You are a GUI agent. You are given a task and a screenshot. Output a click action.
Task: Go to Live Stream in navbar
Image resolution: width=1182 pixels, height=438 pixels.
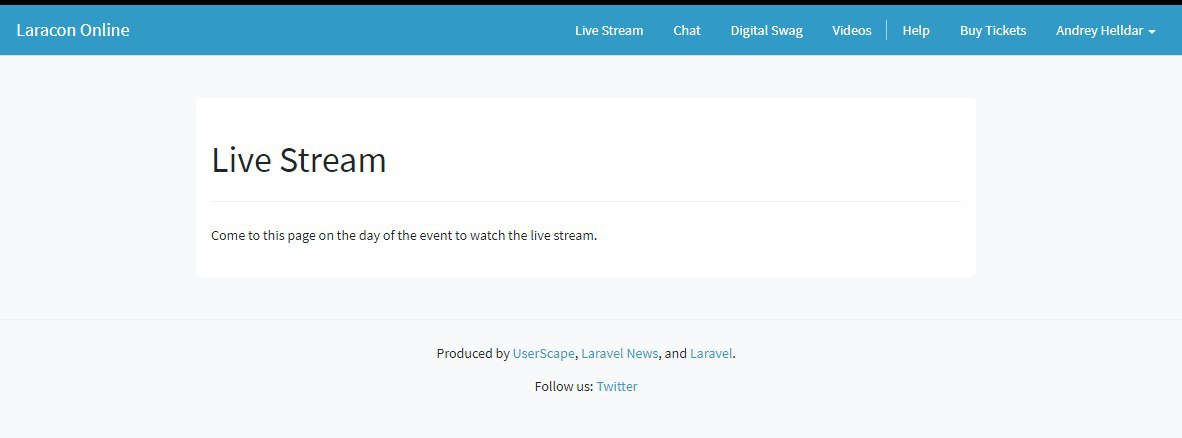[609, 31]
